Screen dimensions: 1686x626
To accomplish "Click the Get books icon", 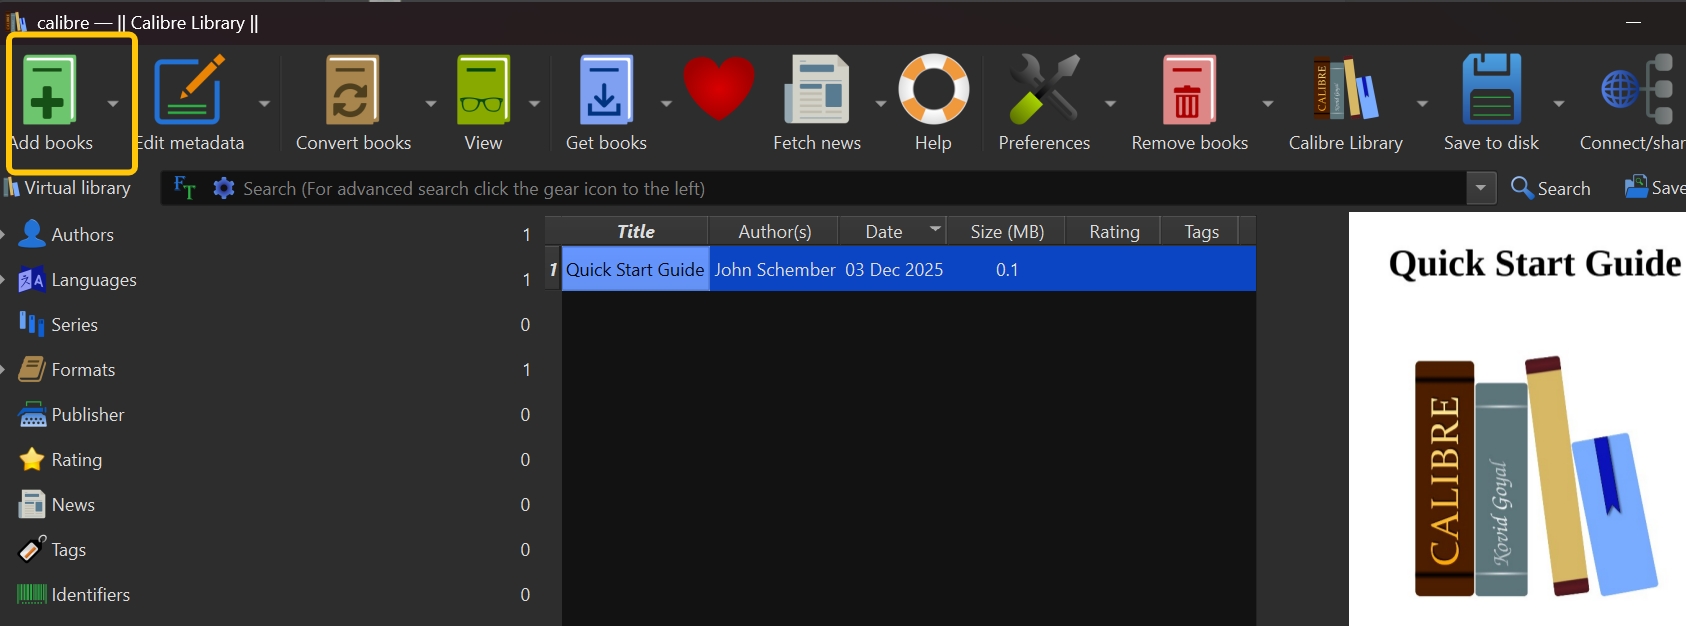I will [x=606, y=91].
